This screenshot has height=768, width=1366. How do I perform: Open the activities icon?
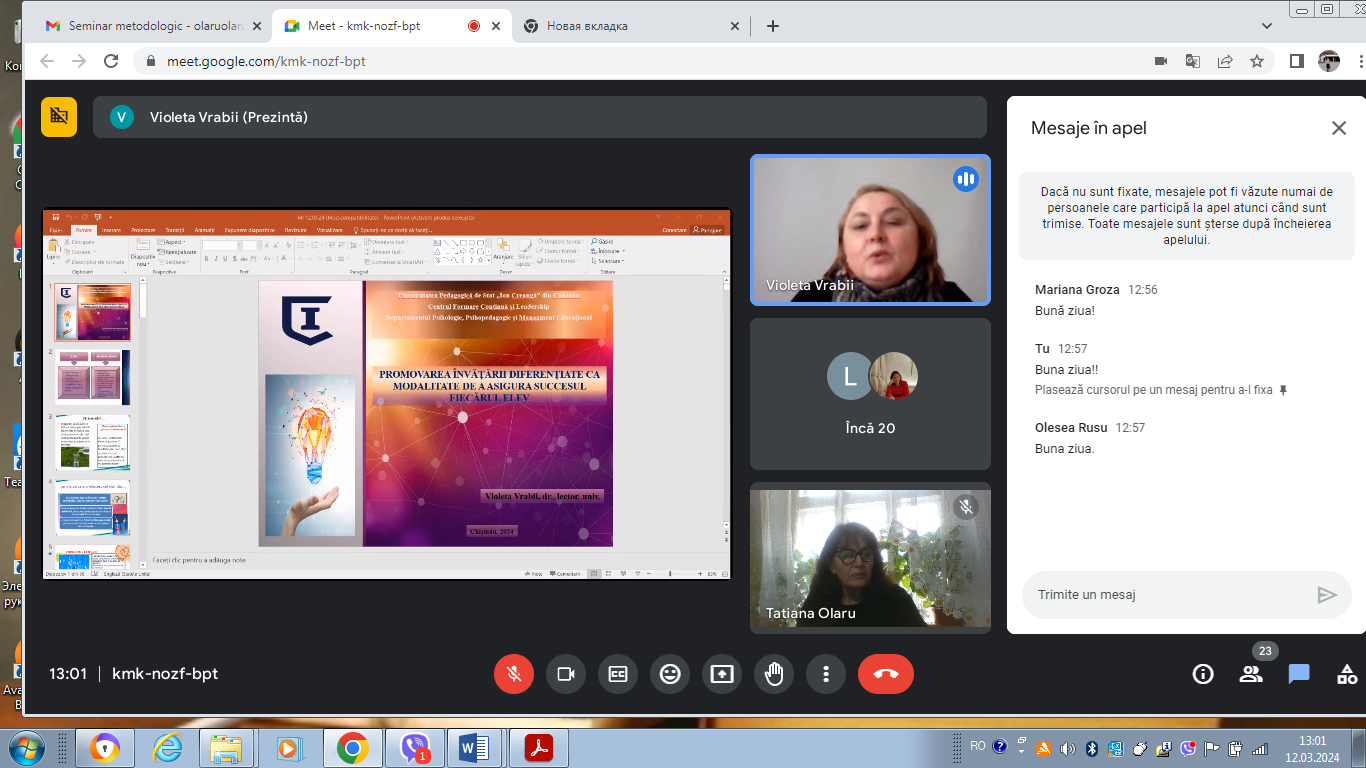[1347, 674]
